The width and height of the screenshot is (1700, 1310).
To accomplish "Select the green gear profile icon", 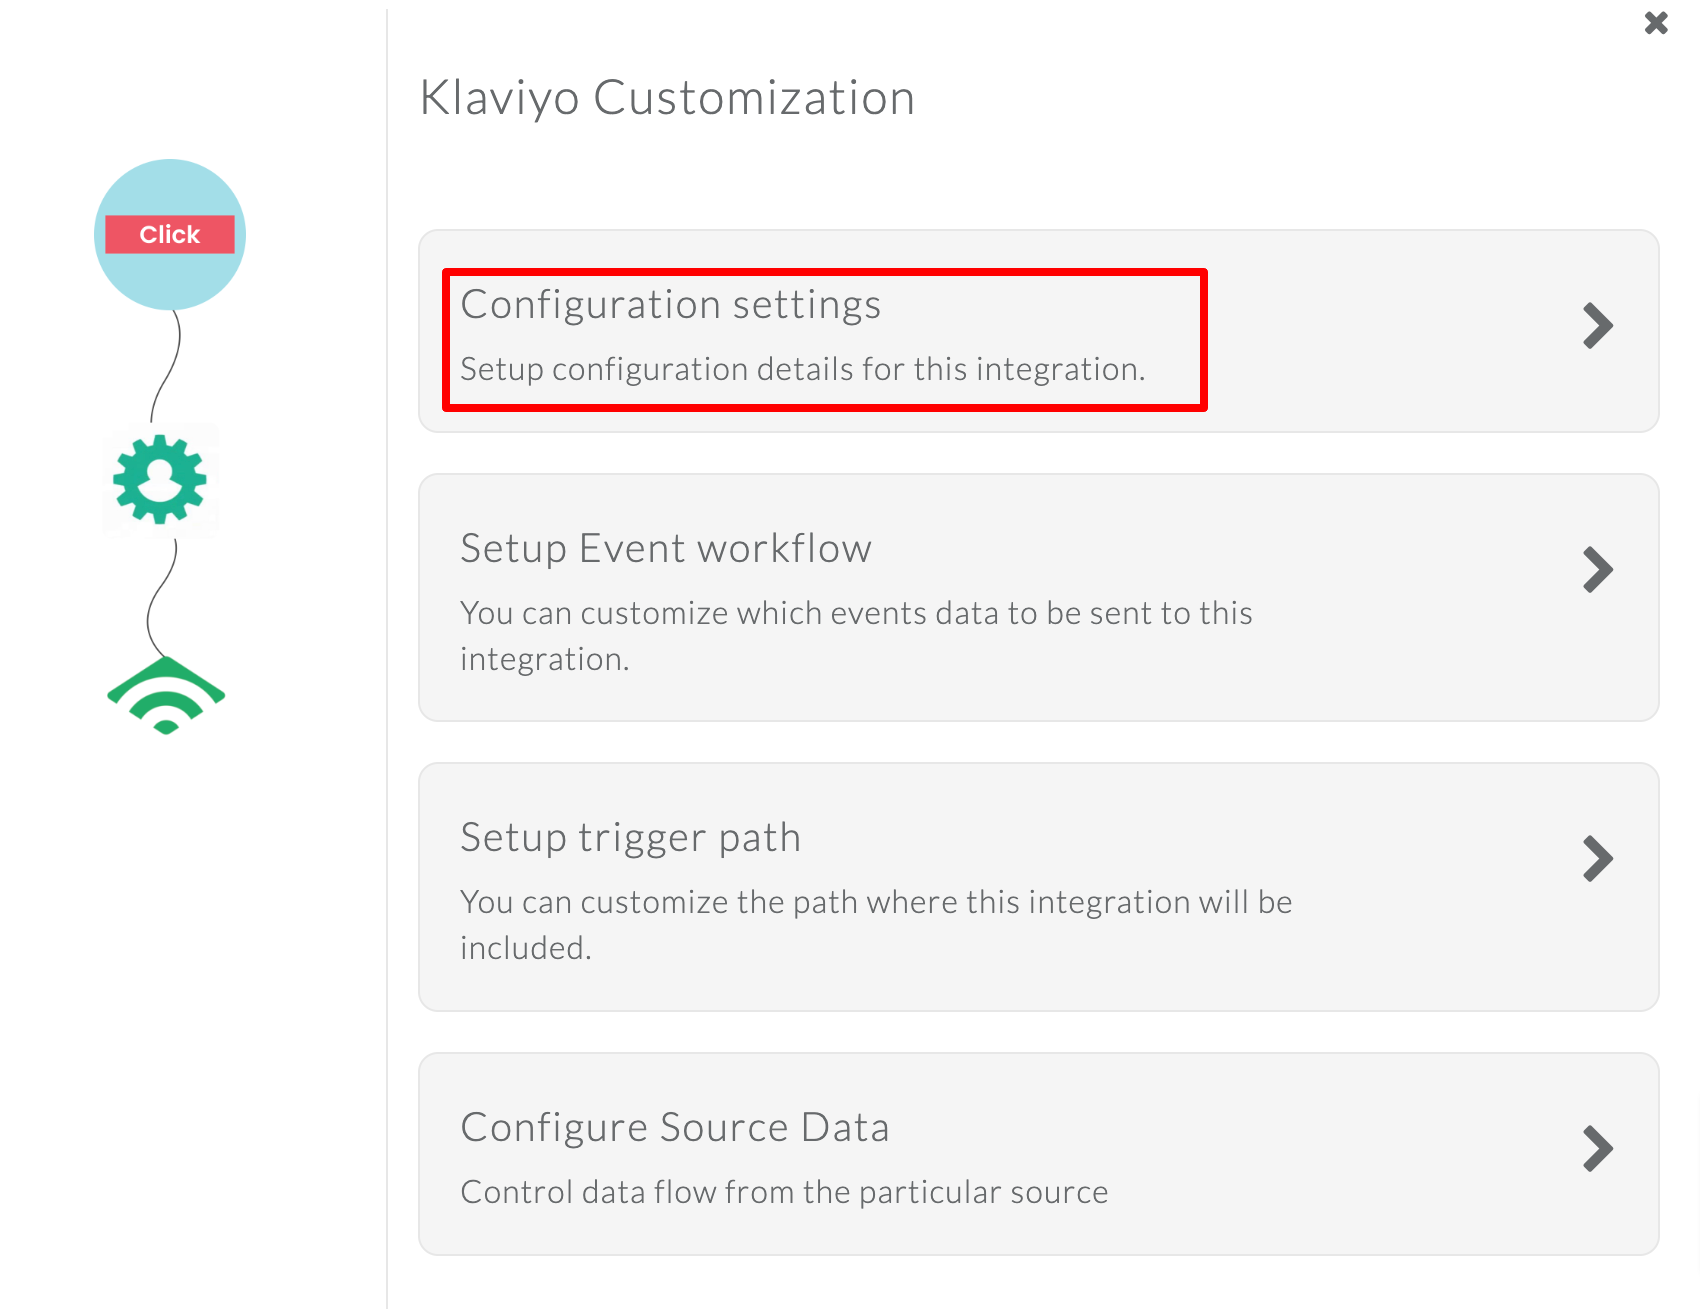I will click(160, 480).
